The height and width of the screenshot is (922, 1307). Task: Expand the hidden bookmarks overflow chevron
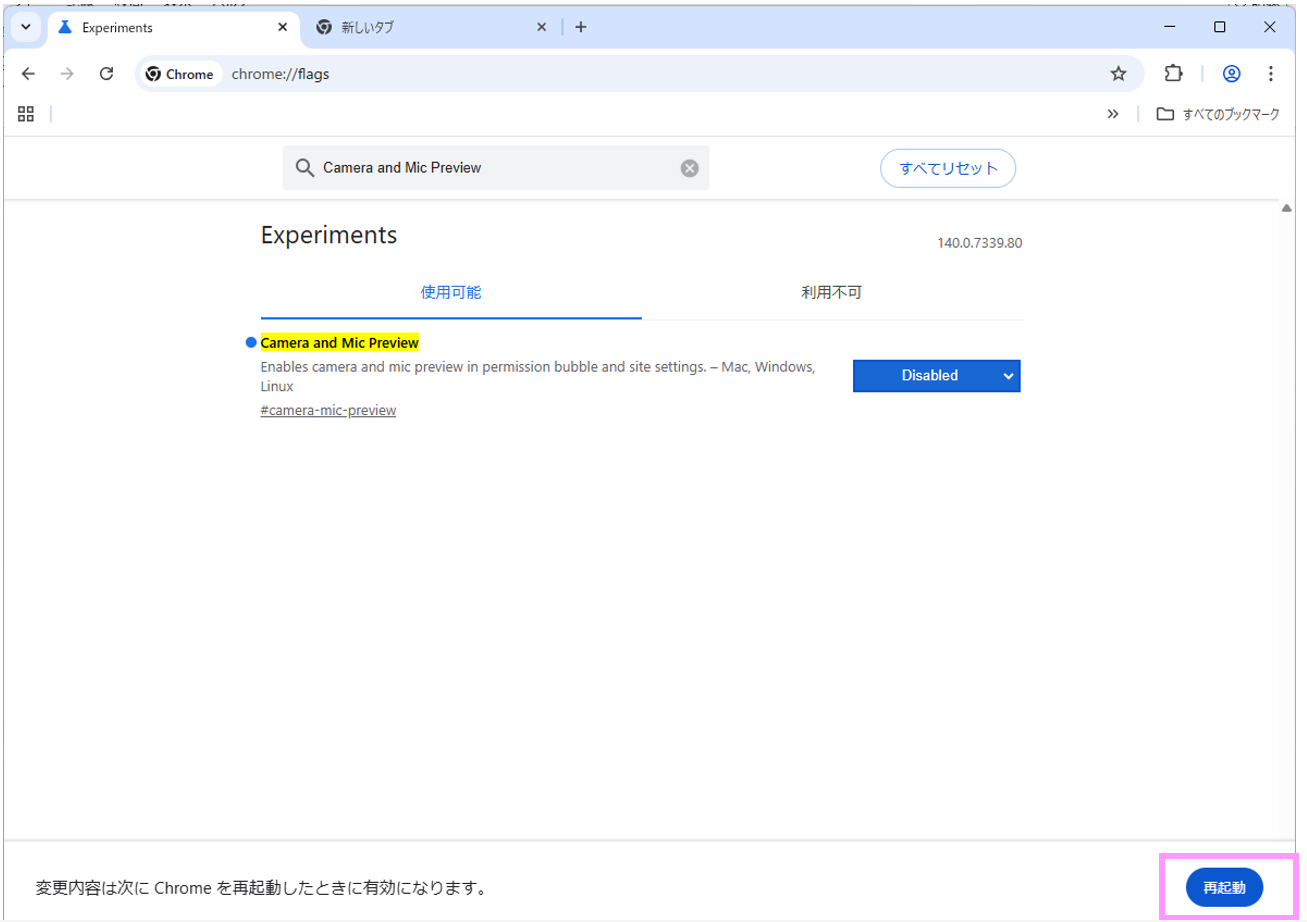point(1112,114)
